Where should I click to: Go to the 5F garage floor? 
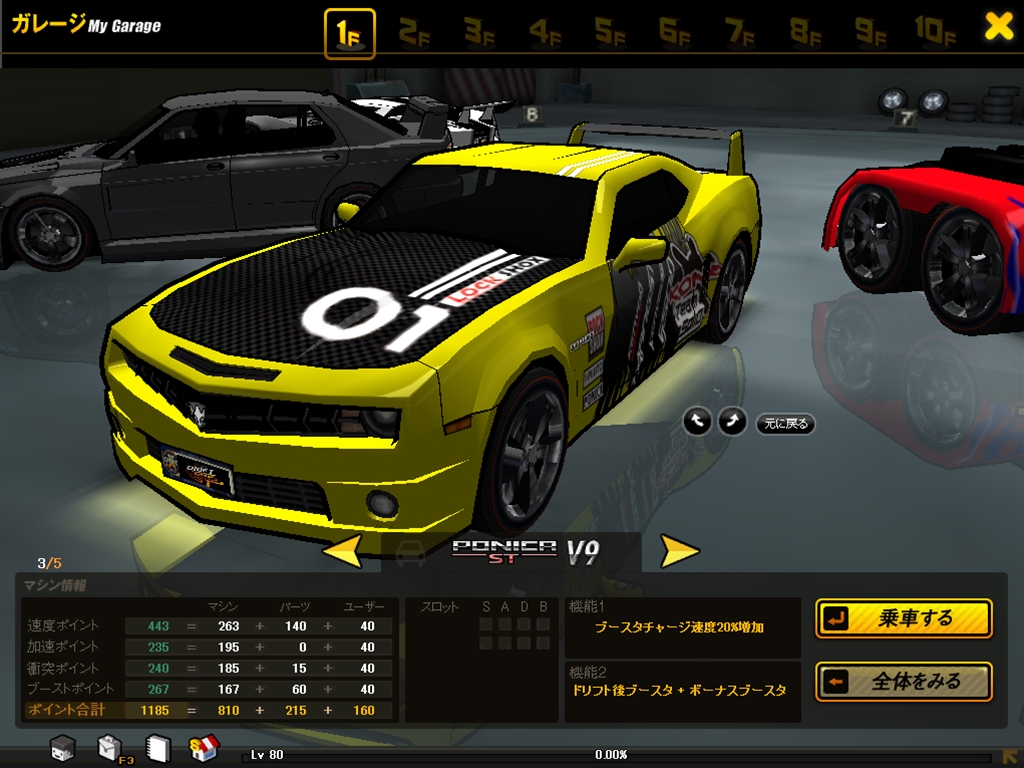pyautogui.click(x=609, y=32)
